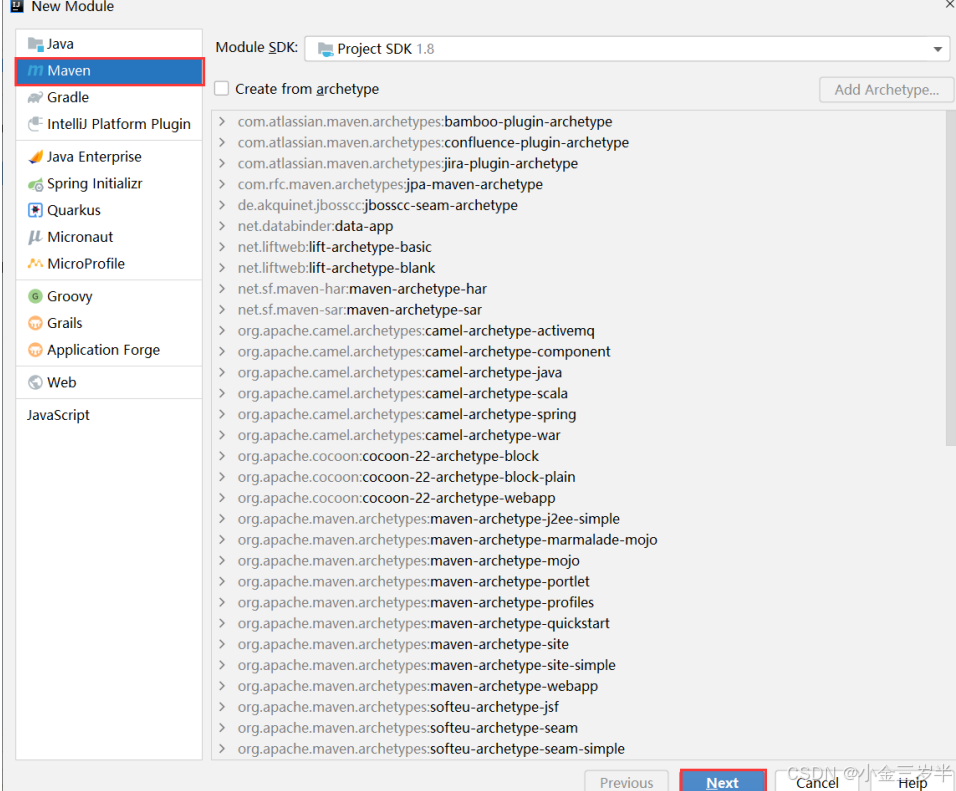Select lift-archetype-blank row
Viewport: 956px width, 791px height.
pos(579,268)
